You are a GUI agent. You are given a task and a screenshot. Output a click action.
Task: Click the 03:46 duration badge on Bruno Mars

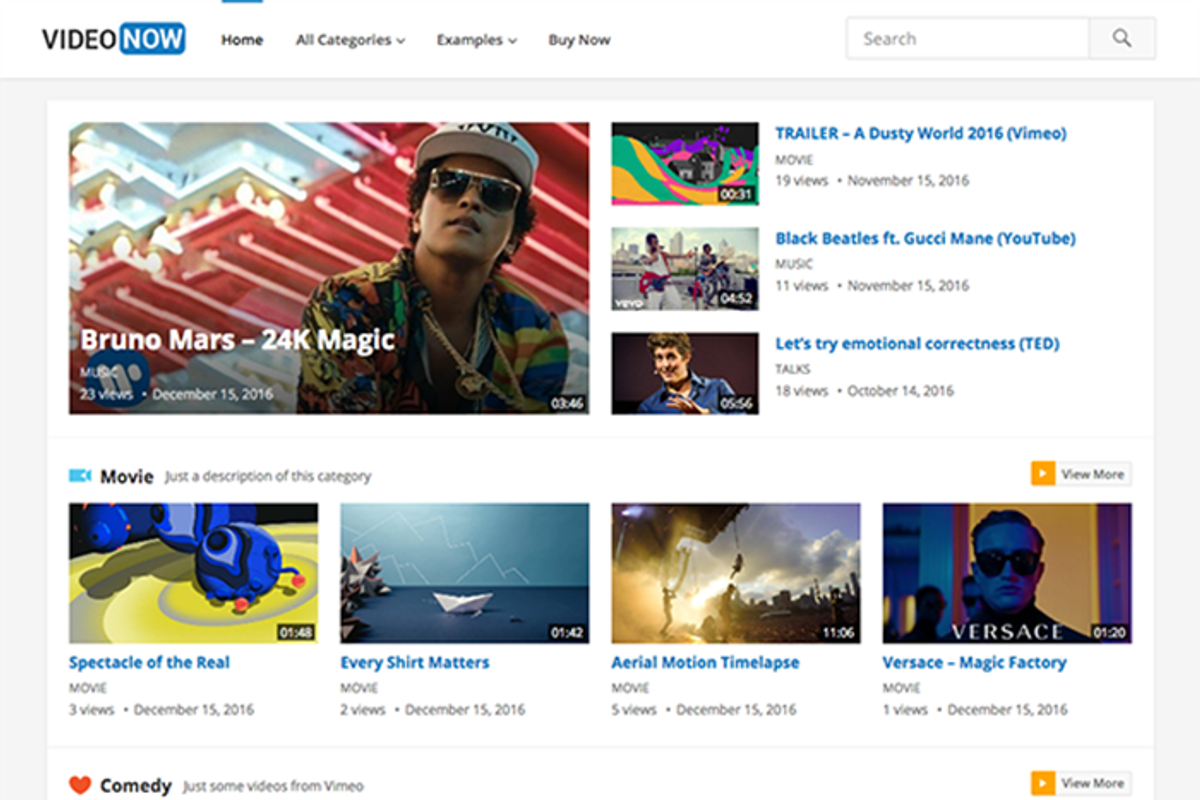[x=567, y=404]
